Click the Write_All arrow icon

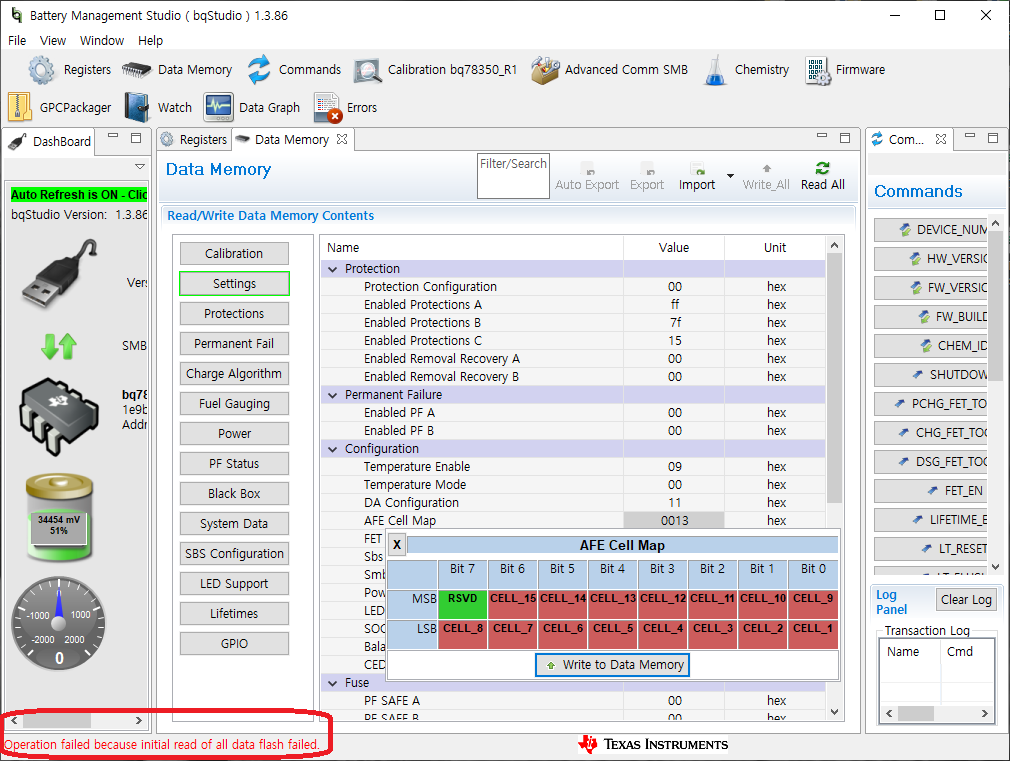pyautogui.click(x=767, y=168)
